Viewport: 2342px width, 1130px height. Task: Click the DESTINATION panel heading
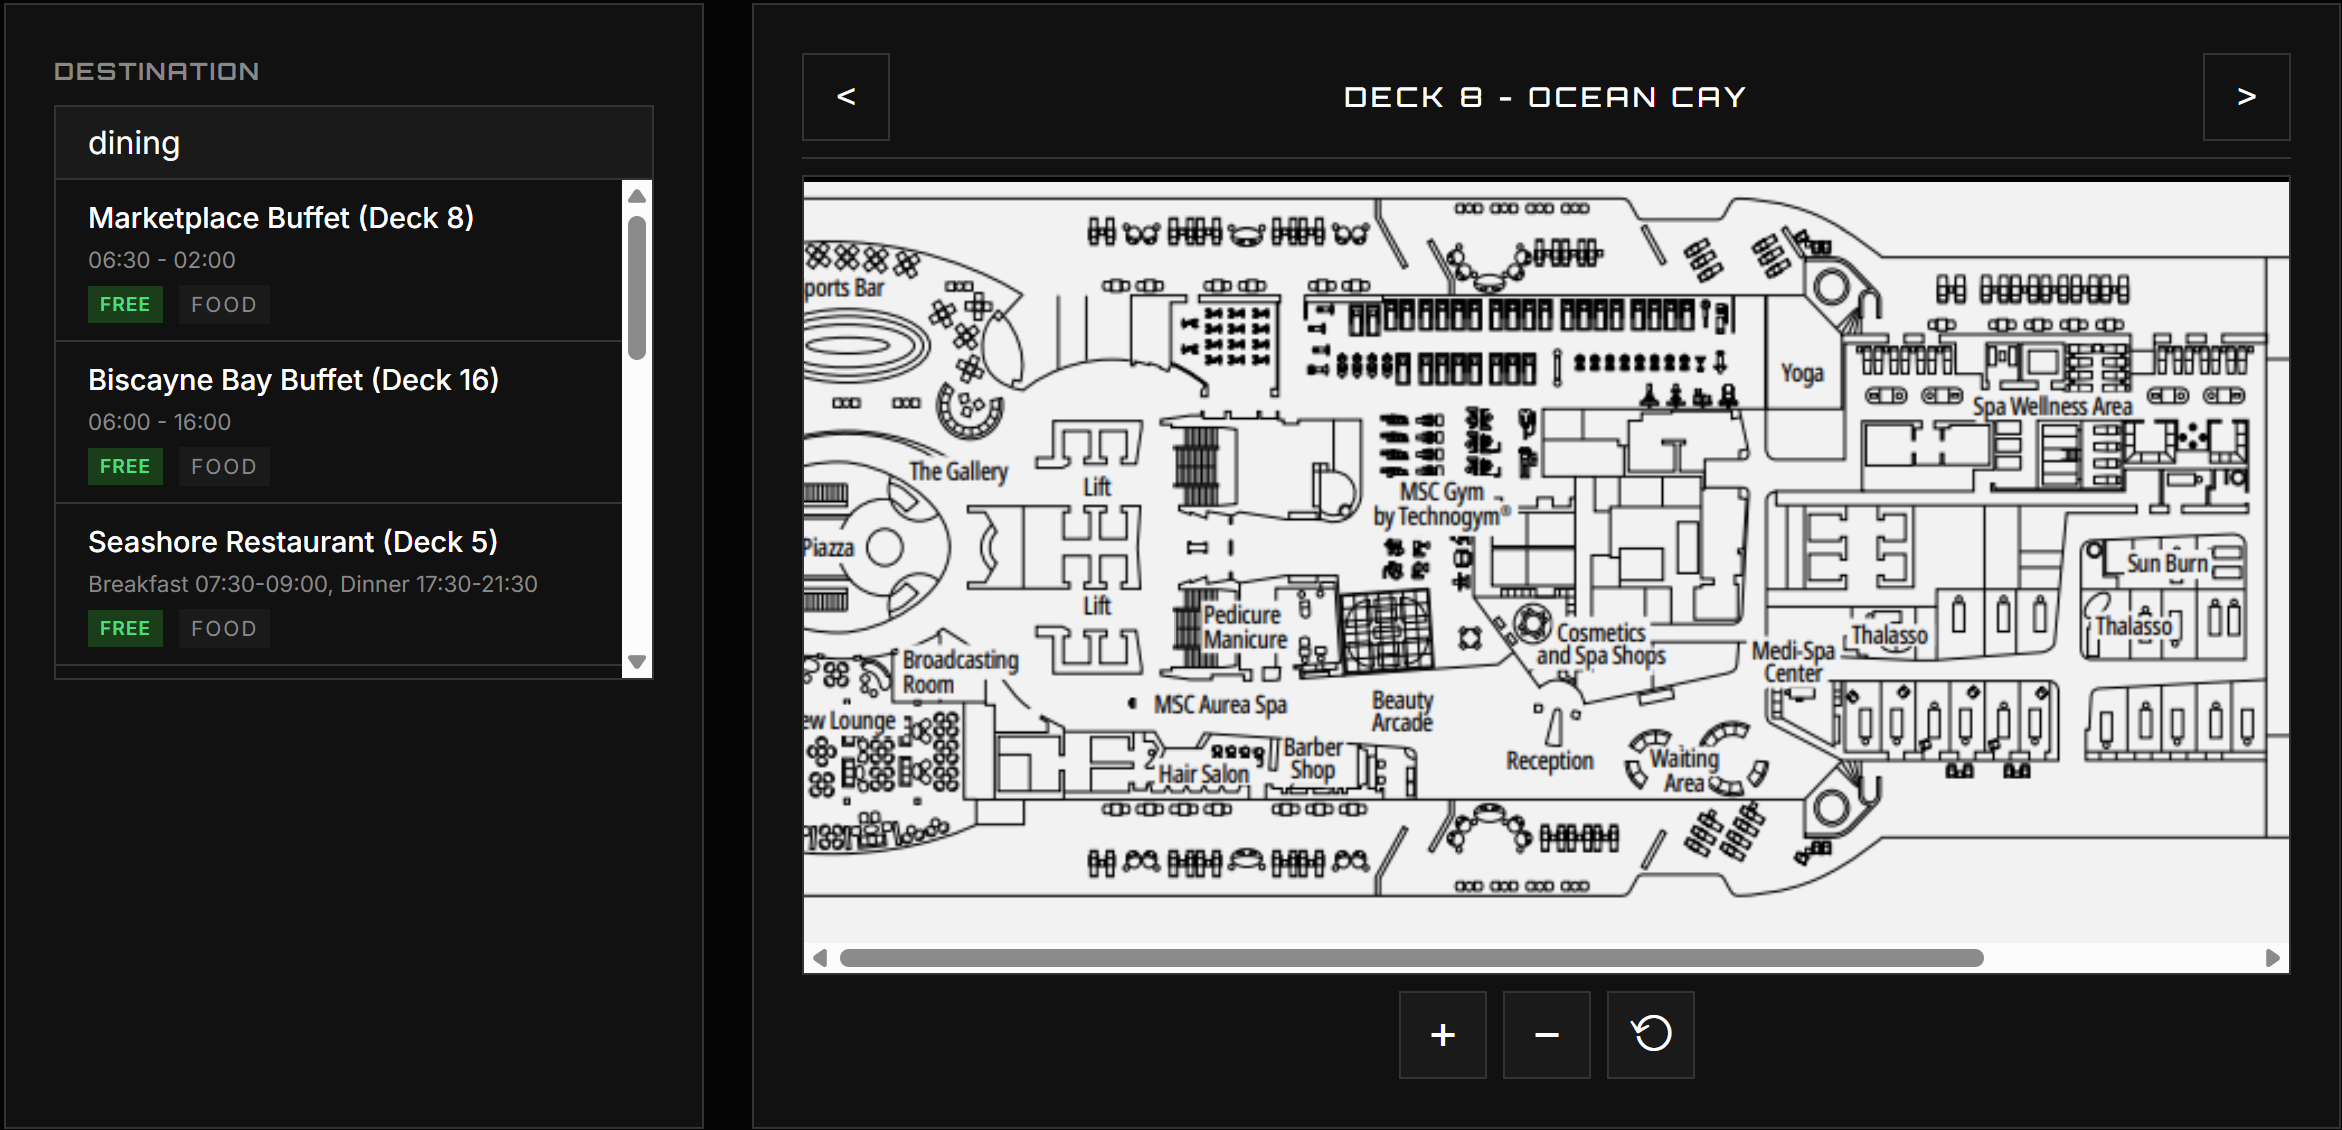(156, 70)
